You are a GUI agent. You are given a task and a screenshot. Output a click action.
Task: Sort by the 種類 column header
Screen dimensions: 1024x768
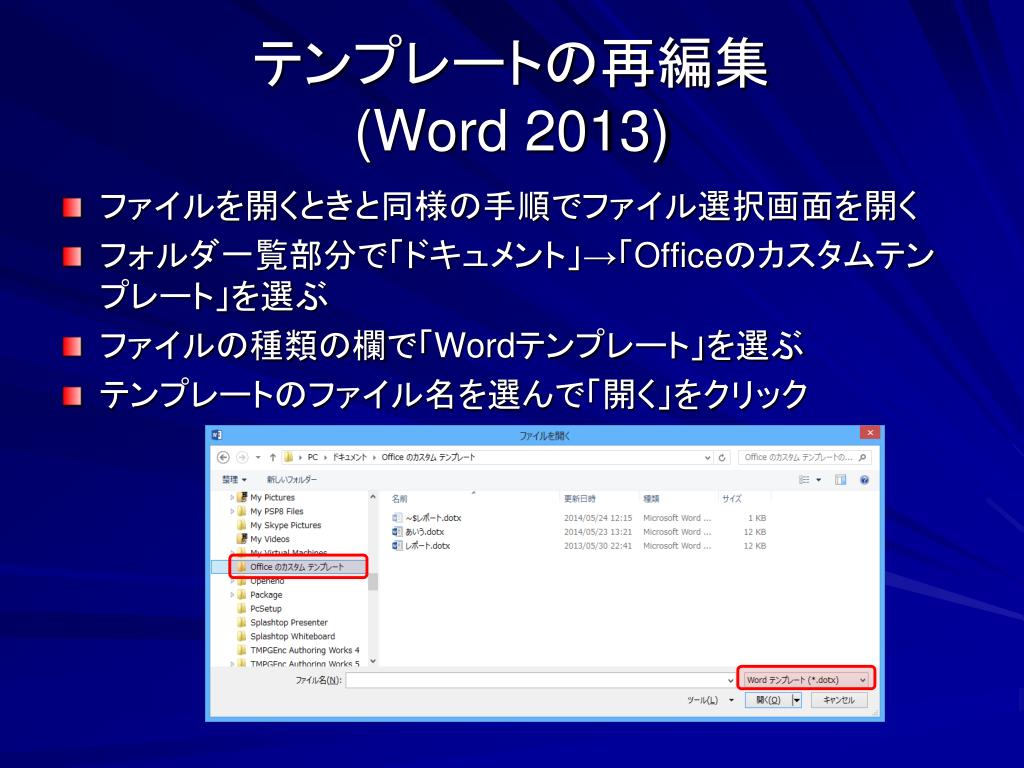pyautogui.click(x=651, y=499)
